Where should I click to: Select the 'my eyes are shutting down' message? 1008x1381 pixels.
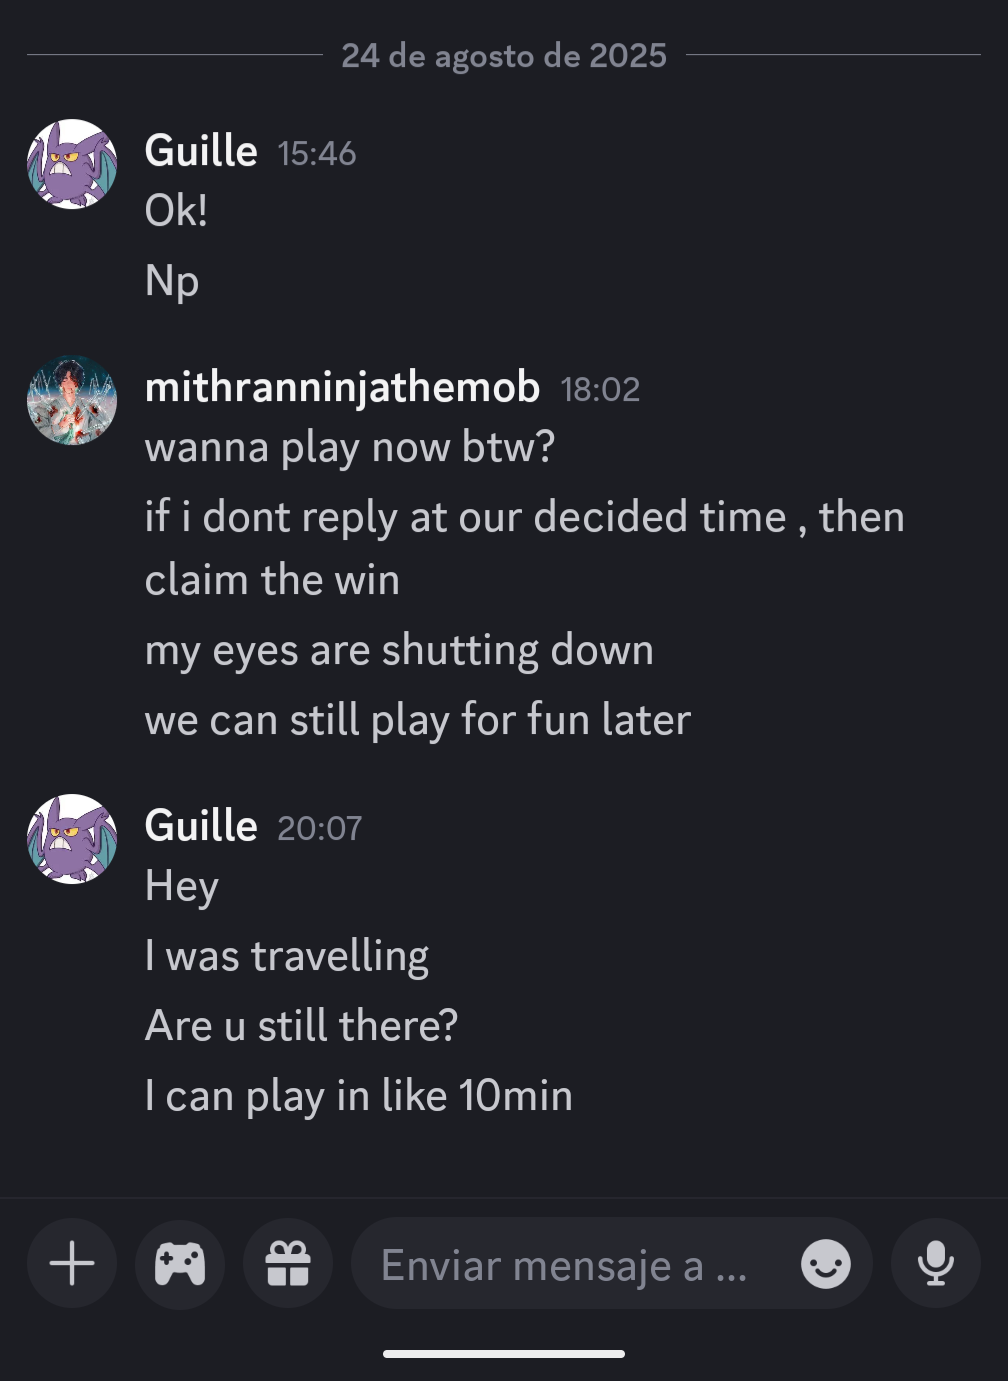pos(399,651)
